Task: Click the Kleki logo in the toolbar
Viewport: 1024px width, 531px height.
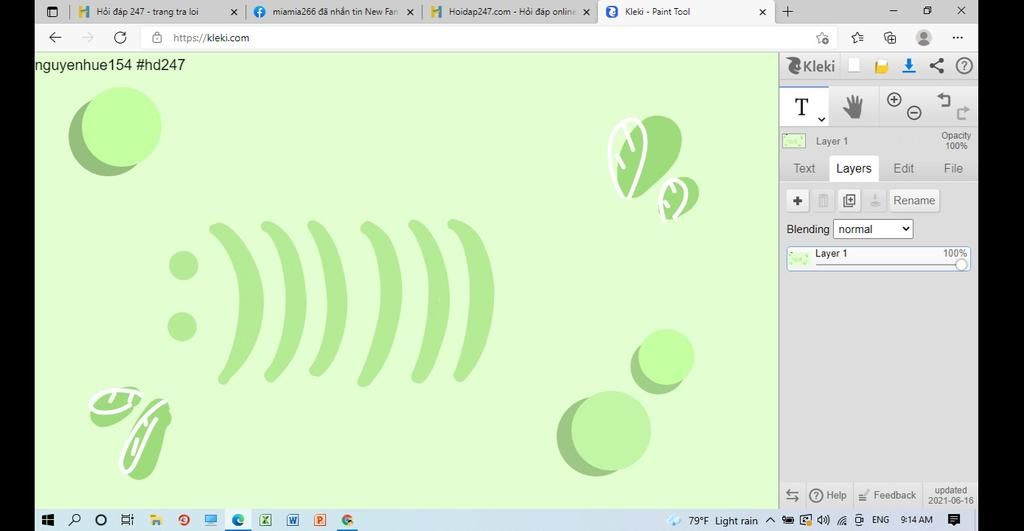Action: (810, 66)
